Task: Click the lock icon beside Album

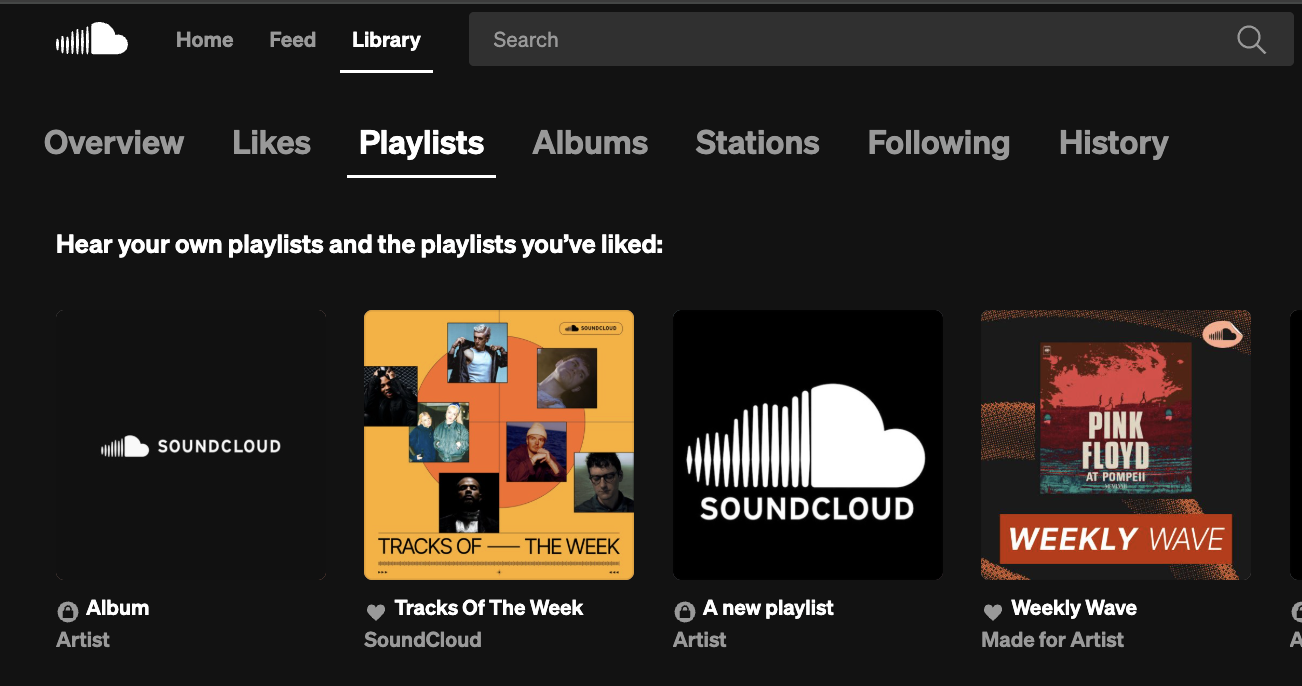Action: [x=68, y=610]
